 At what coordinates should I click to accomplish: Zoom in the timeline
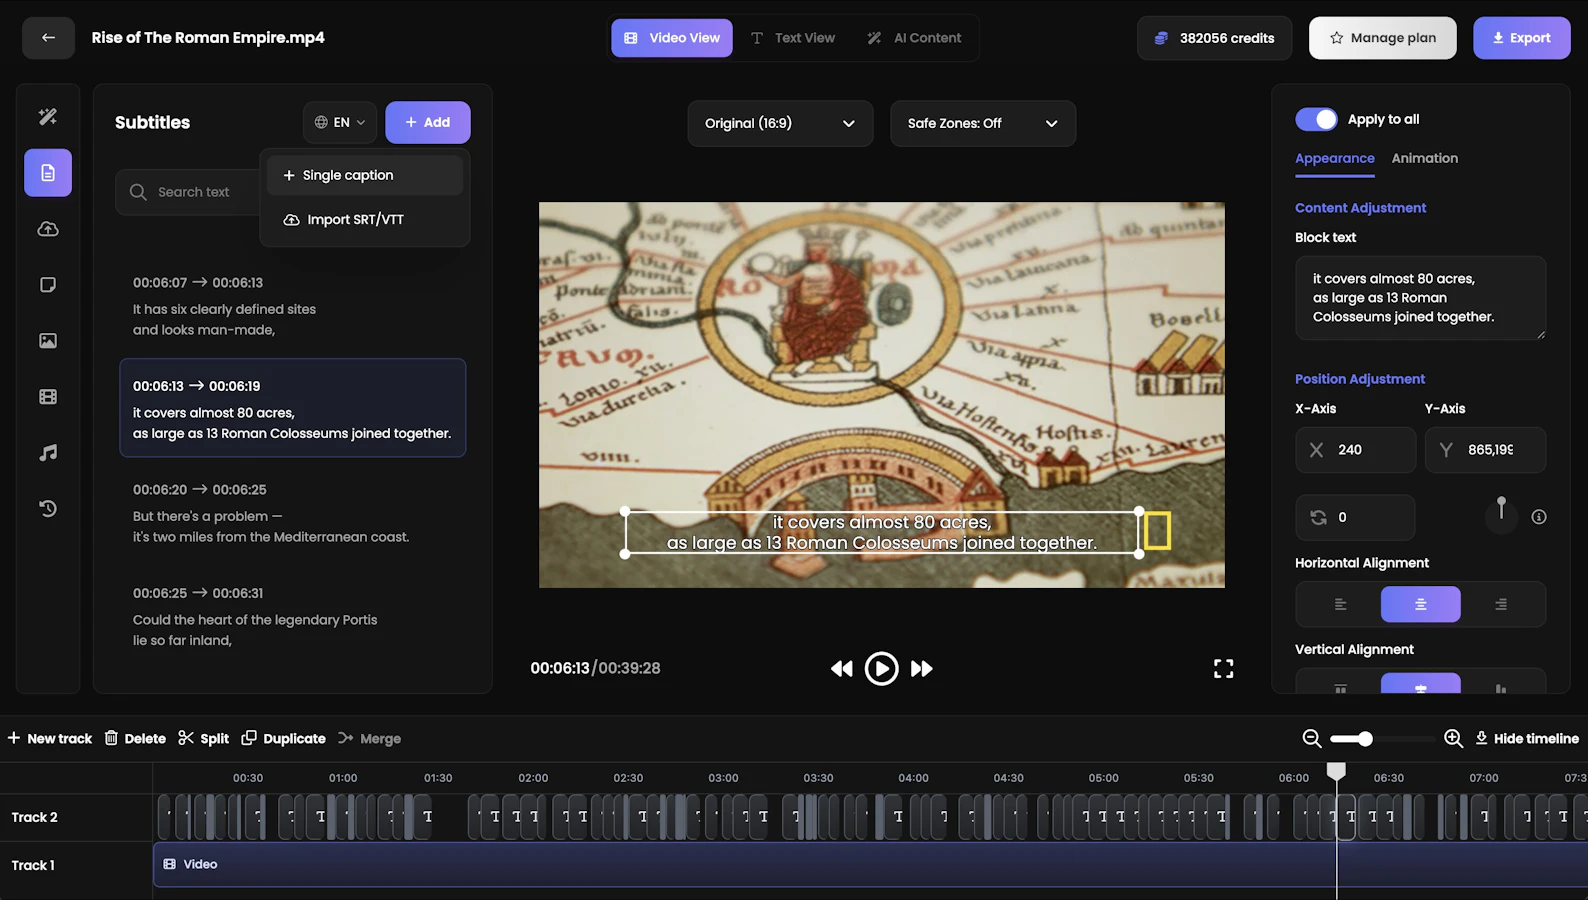coord(1453,738)
